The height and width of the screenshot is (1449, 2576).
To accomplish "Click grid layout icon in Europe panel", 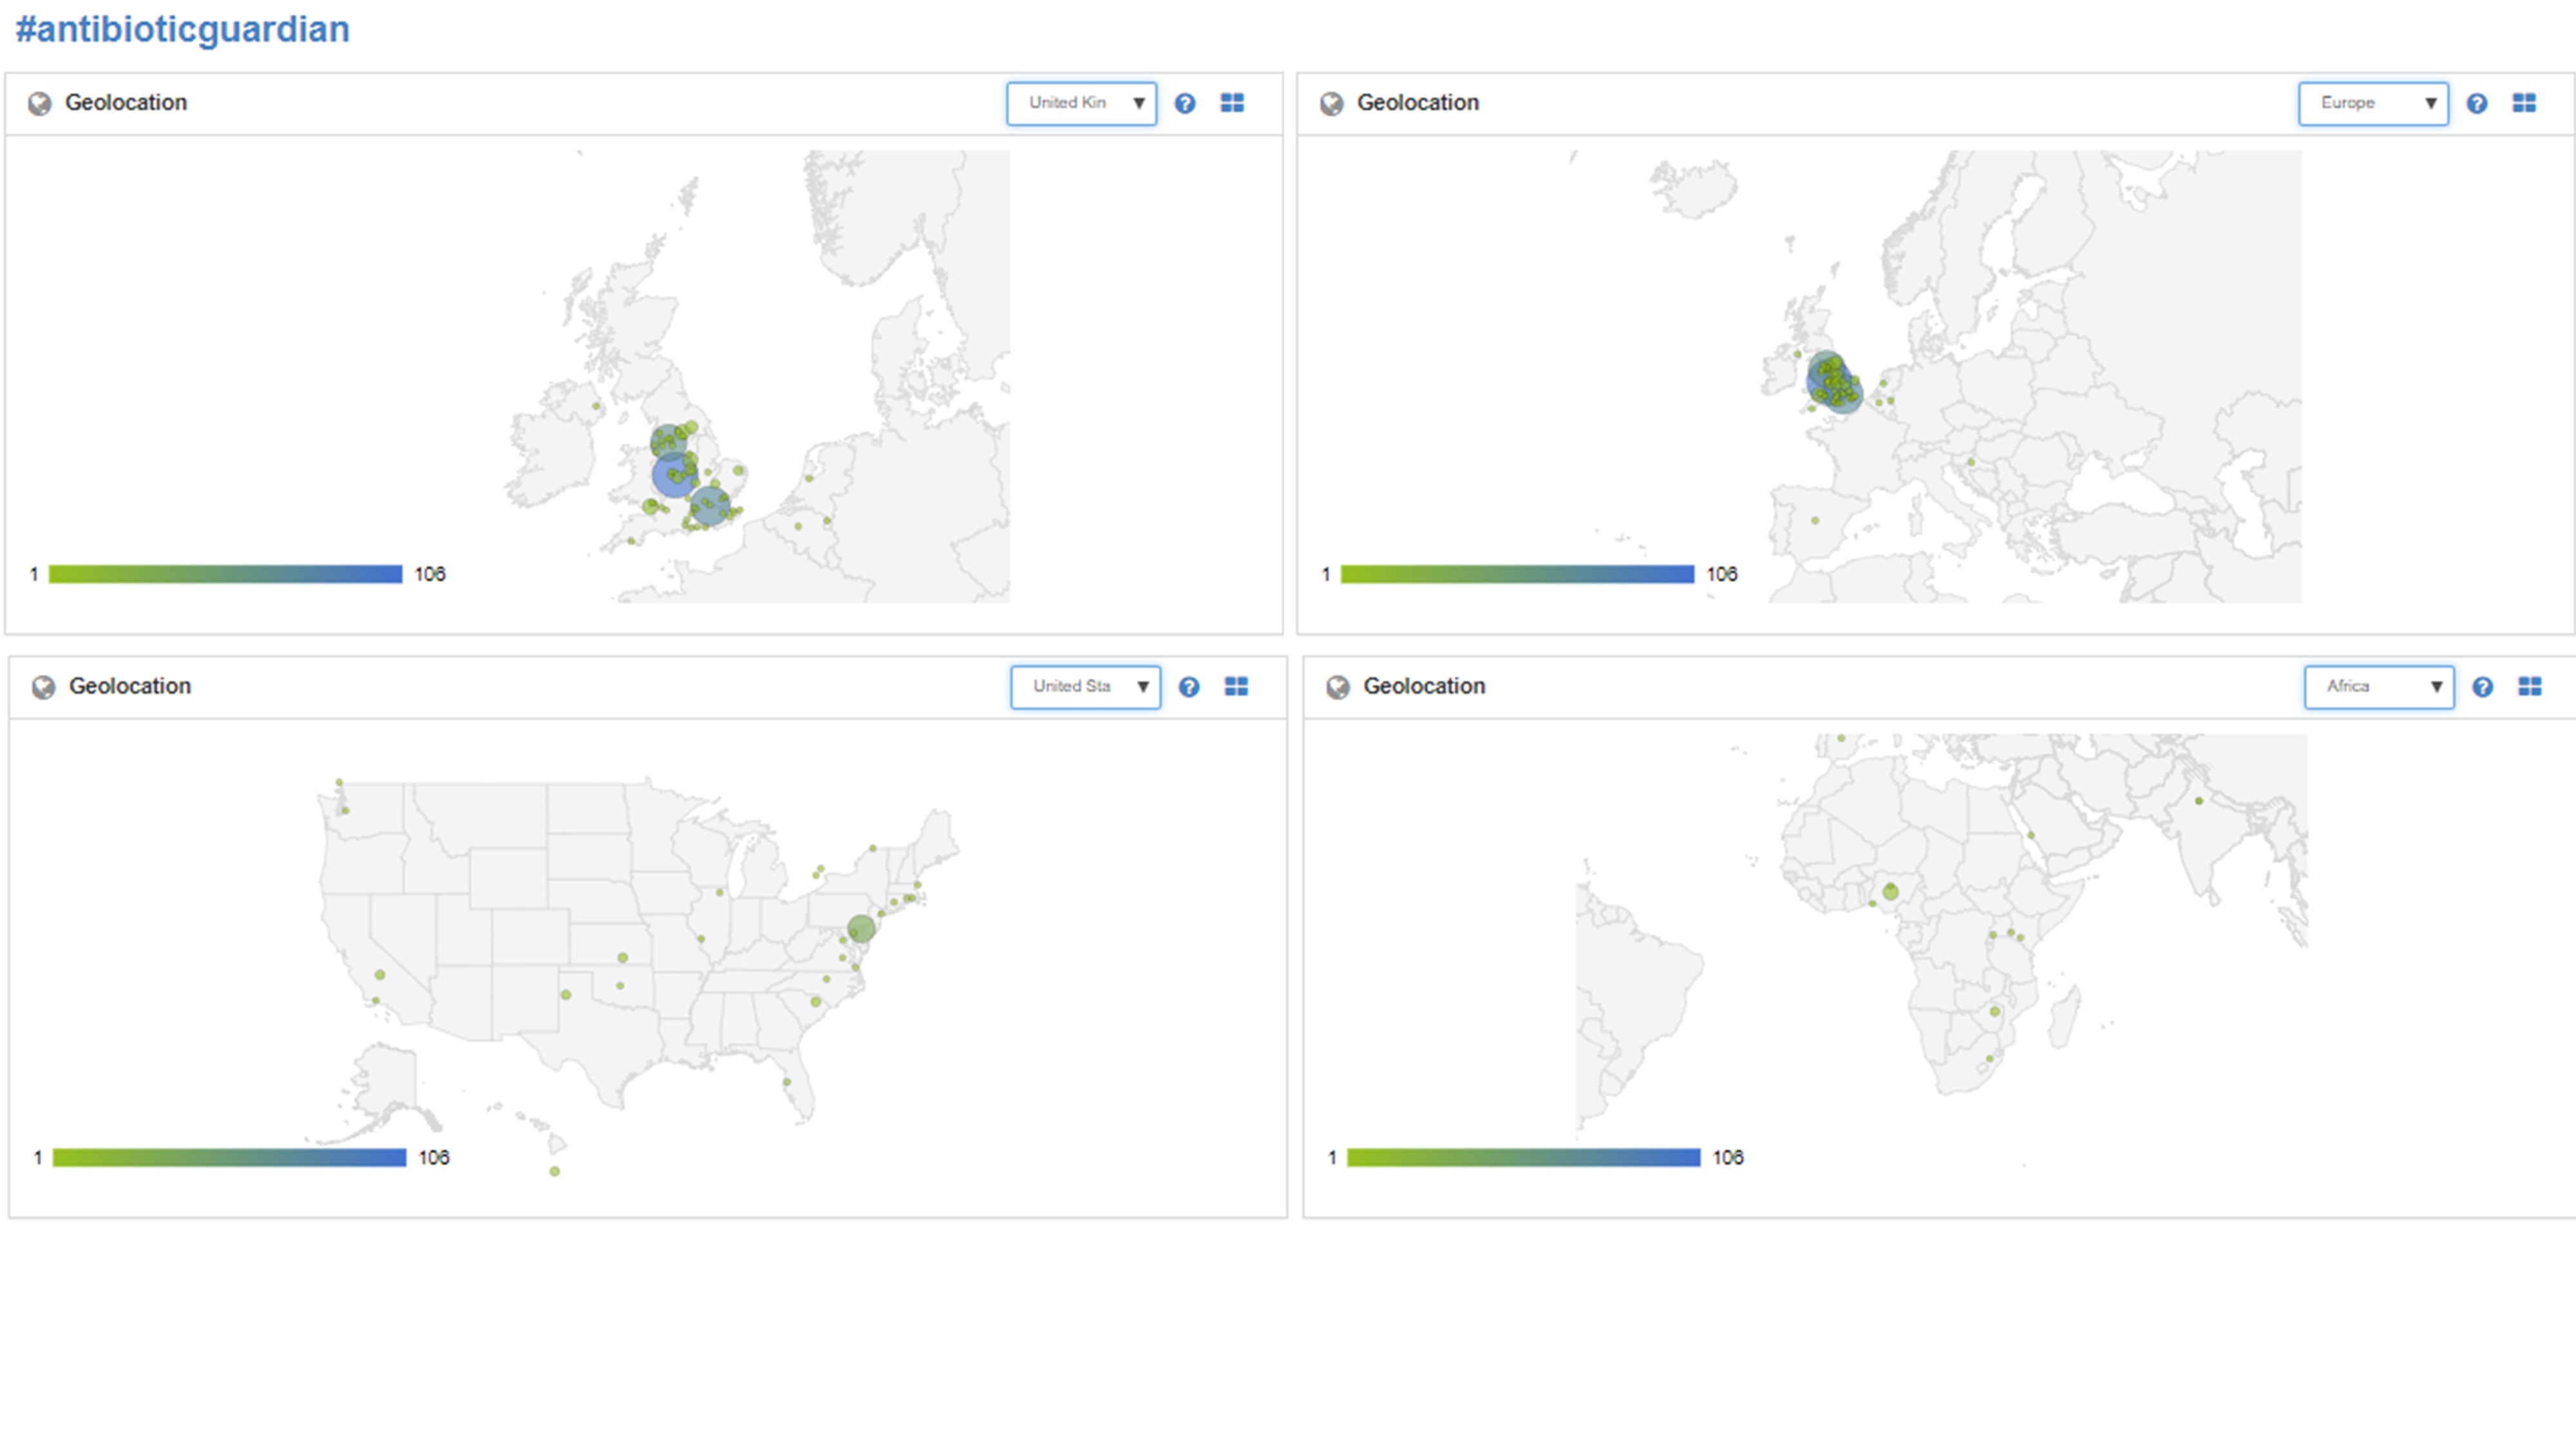I will point(2524,103).
